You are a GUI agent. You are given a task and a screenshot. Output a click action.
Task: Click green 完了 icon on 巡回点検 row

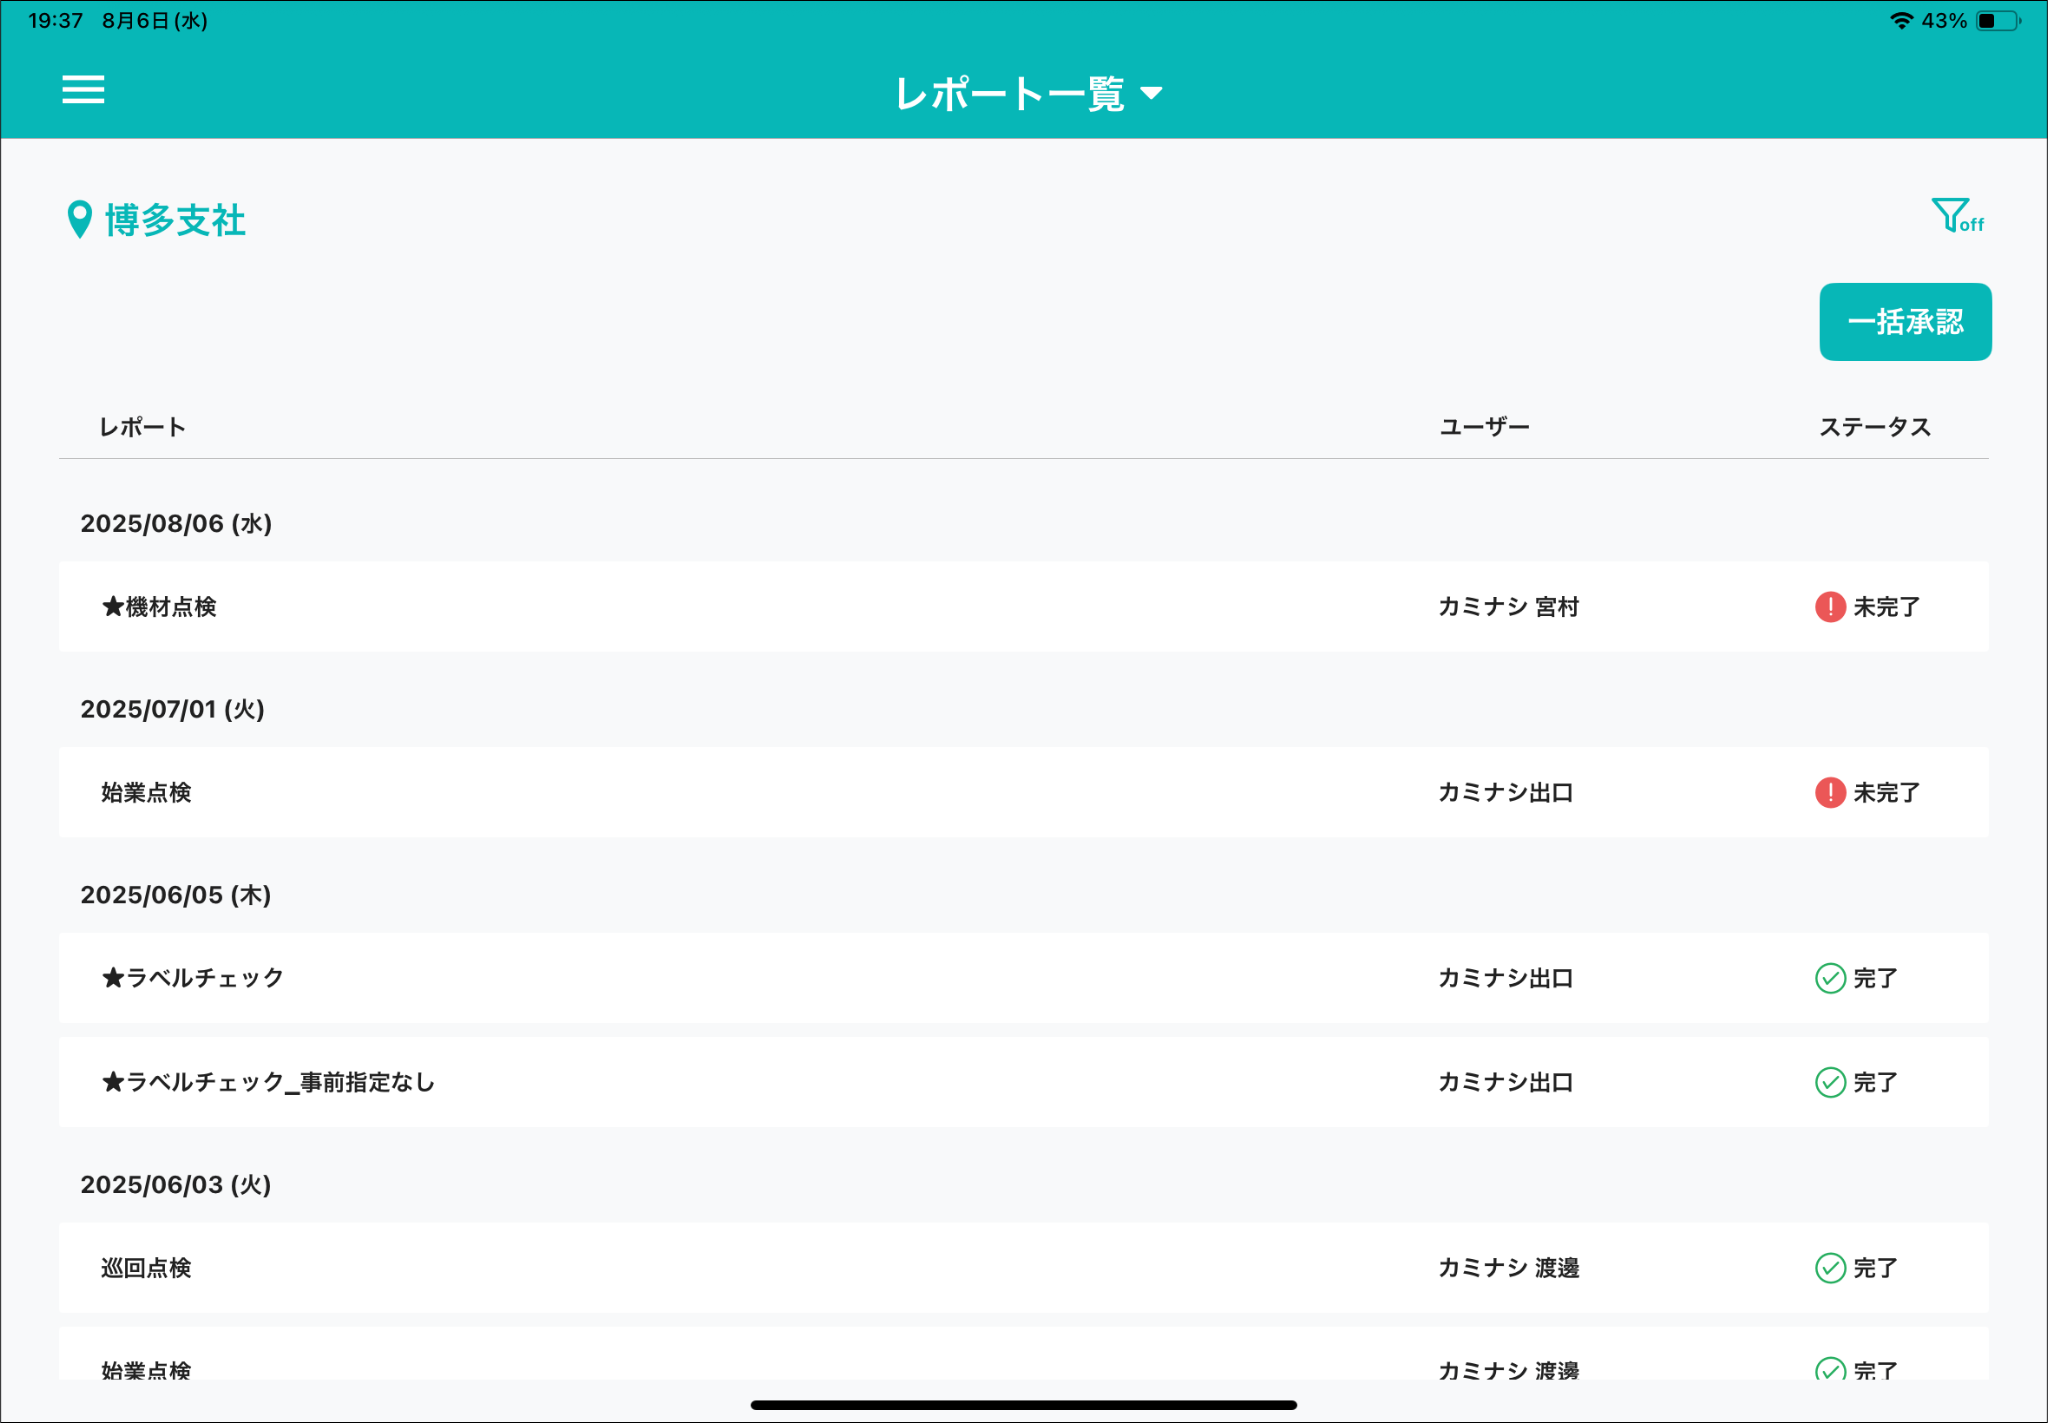tap(1829, 1268)
